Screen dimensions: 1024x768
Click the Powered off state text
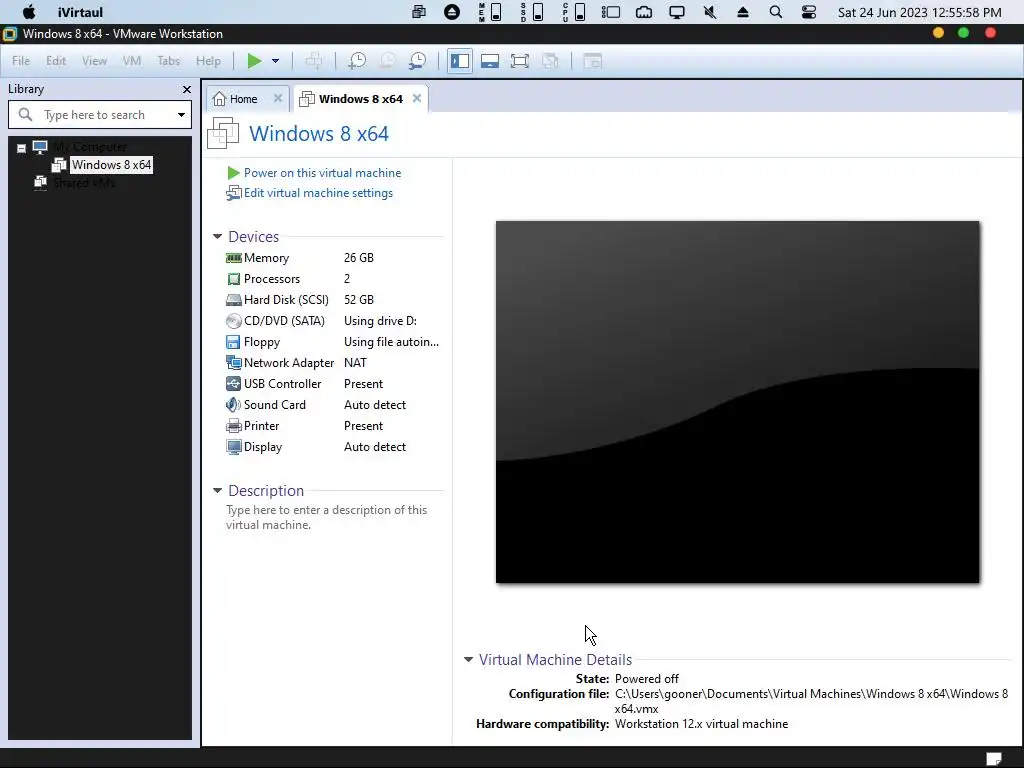(647, 679)
